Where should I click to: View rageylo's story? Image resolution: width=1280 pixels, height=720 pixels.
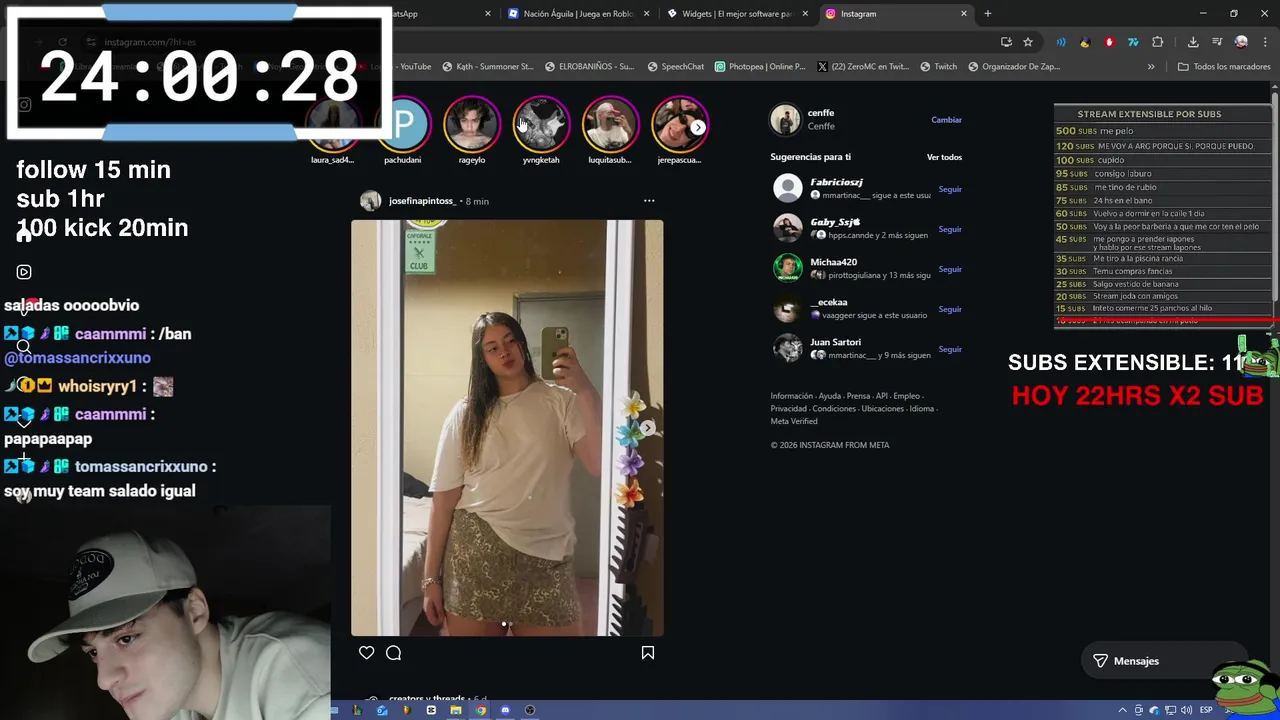point(472,124)
